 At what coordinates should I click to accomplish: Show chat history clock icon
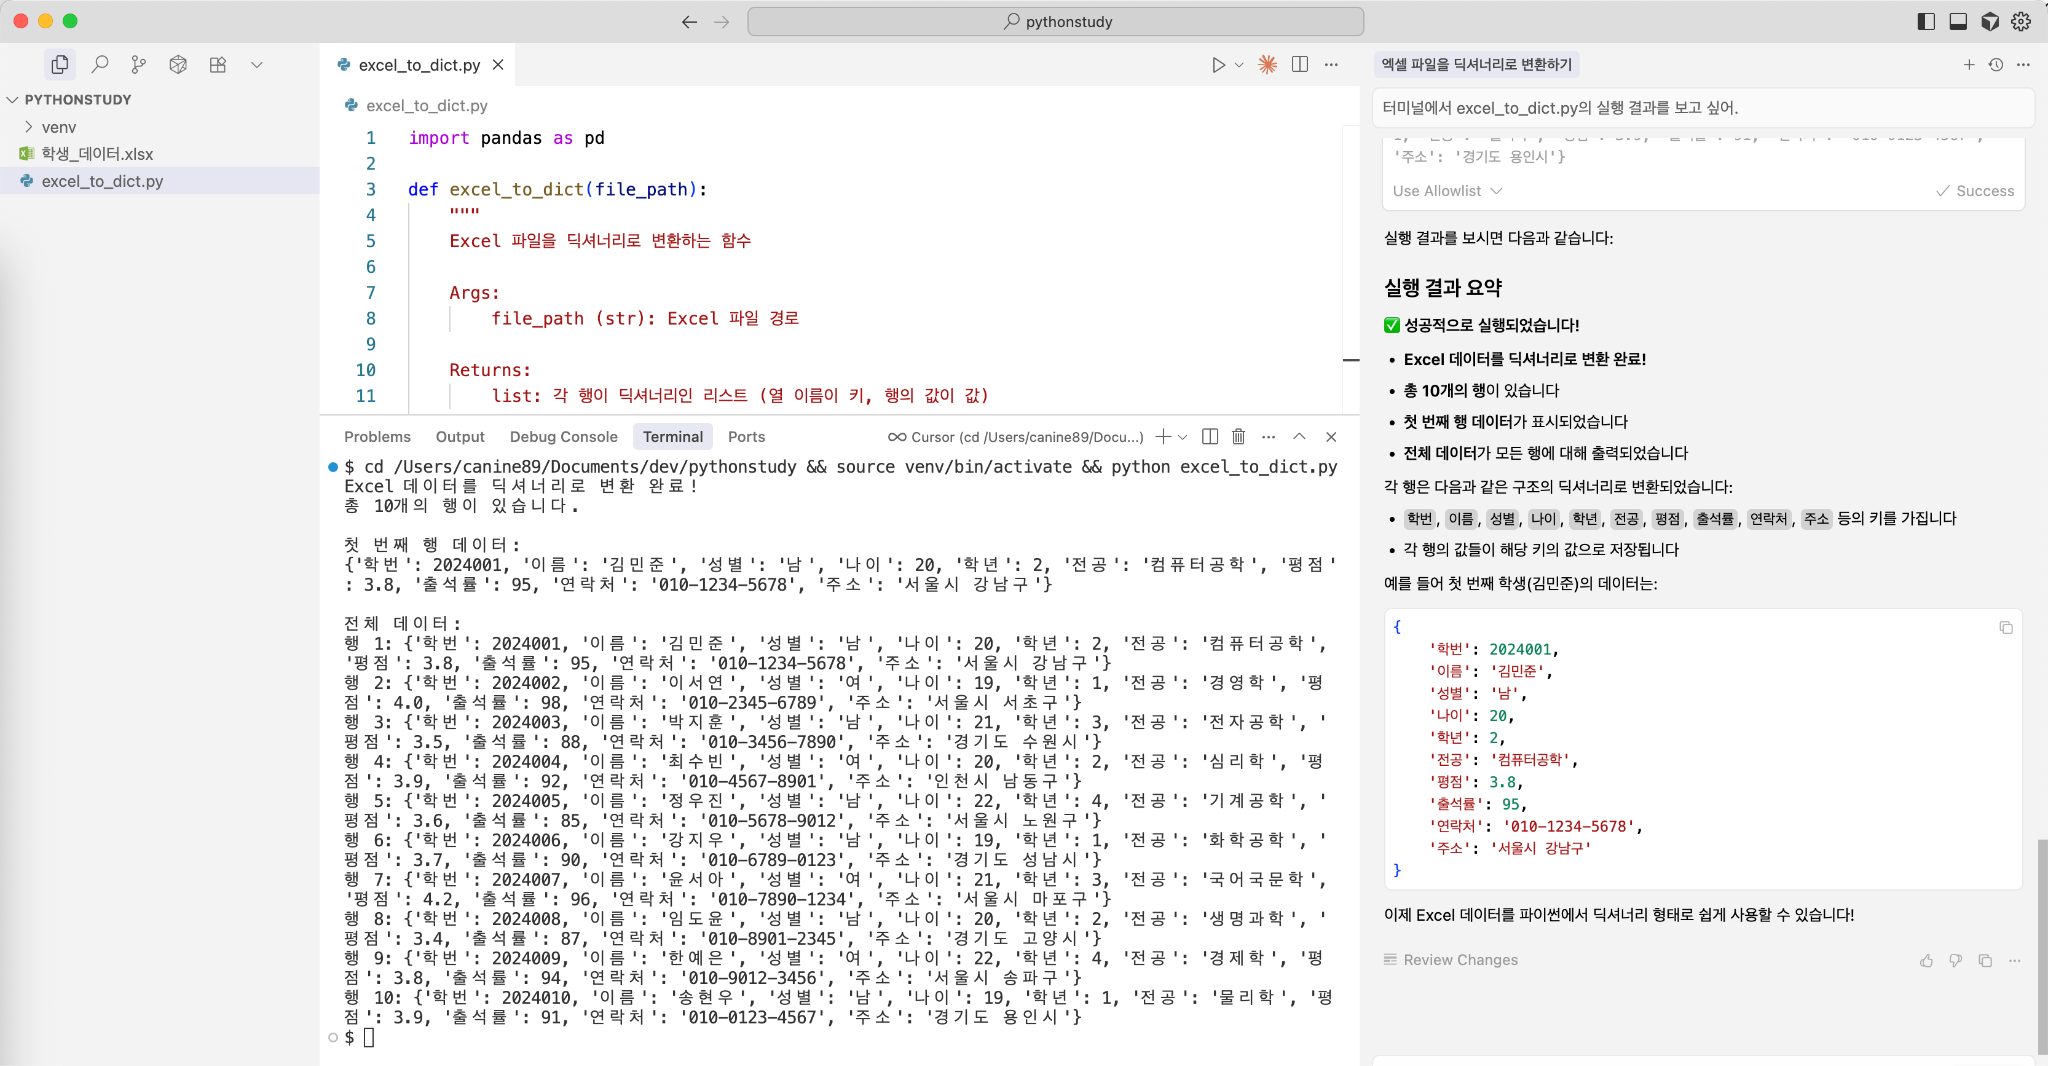click(x=1996, y=65)
